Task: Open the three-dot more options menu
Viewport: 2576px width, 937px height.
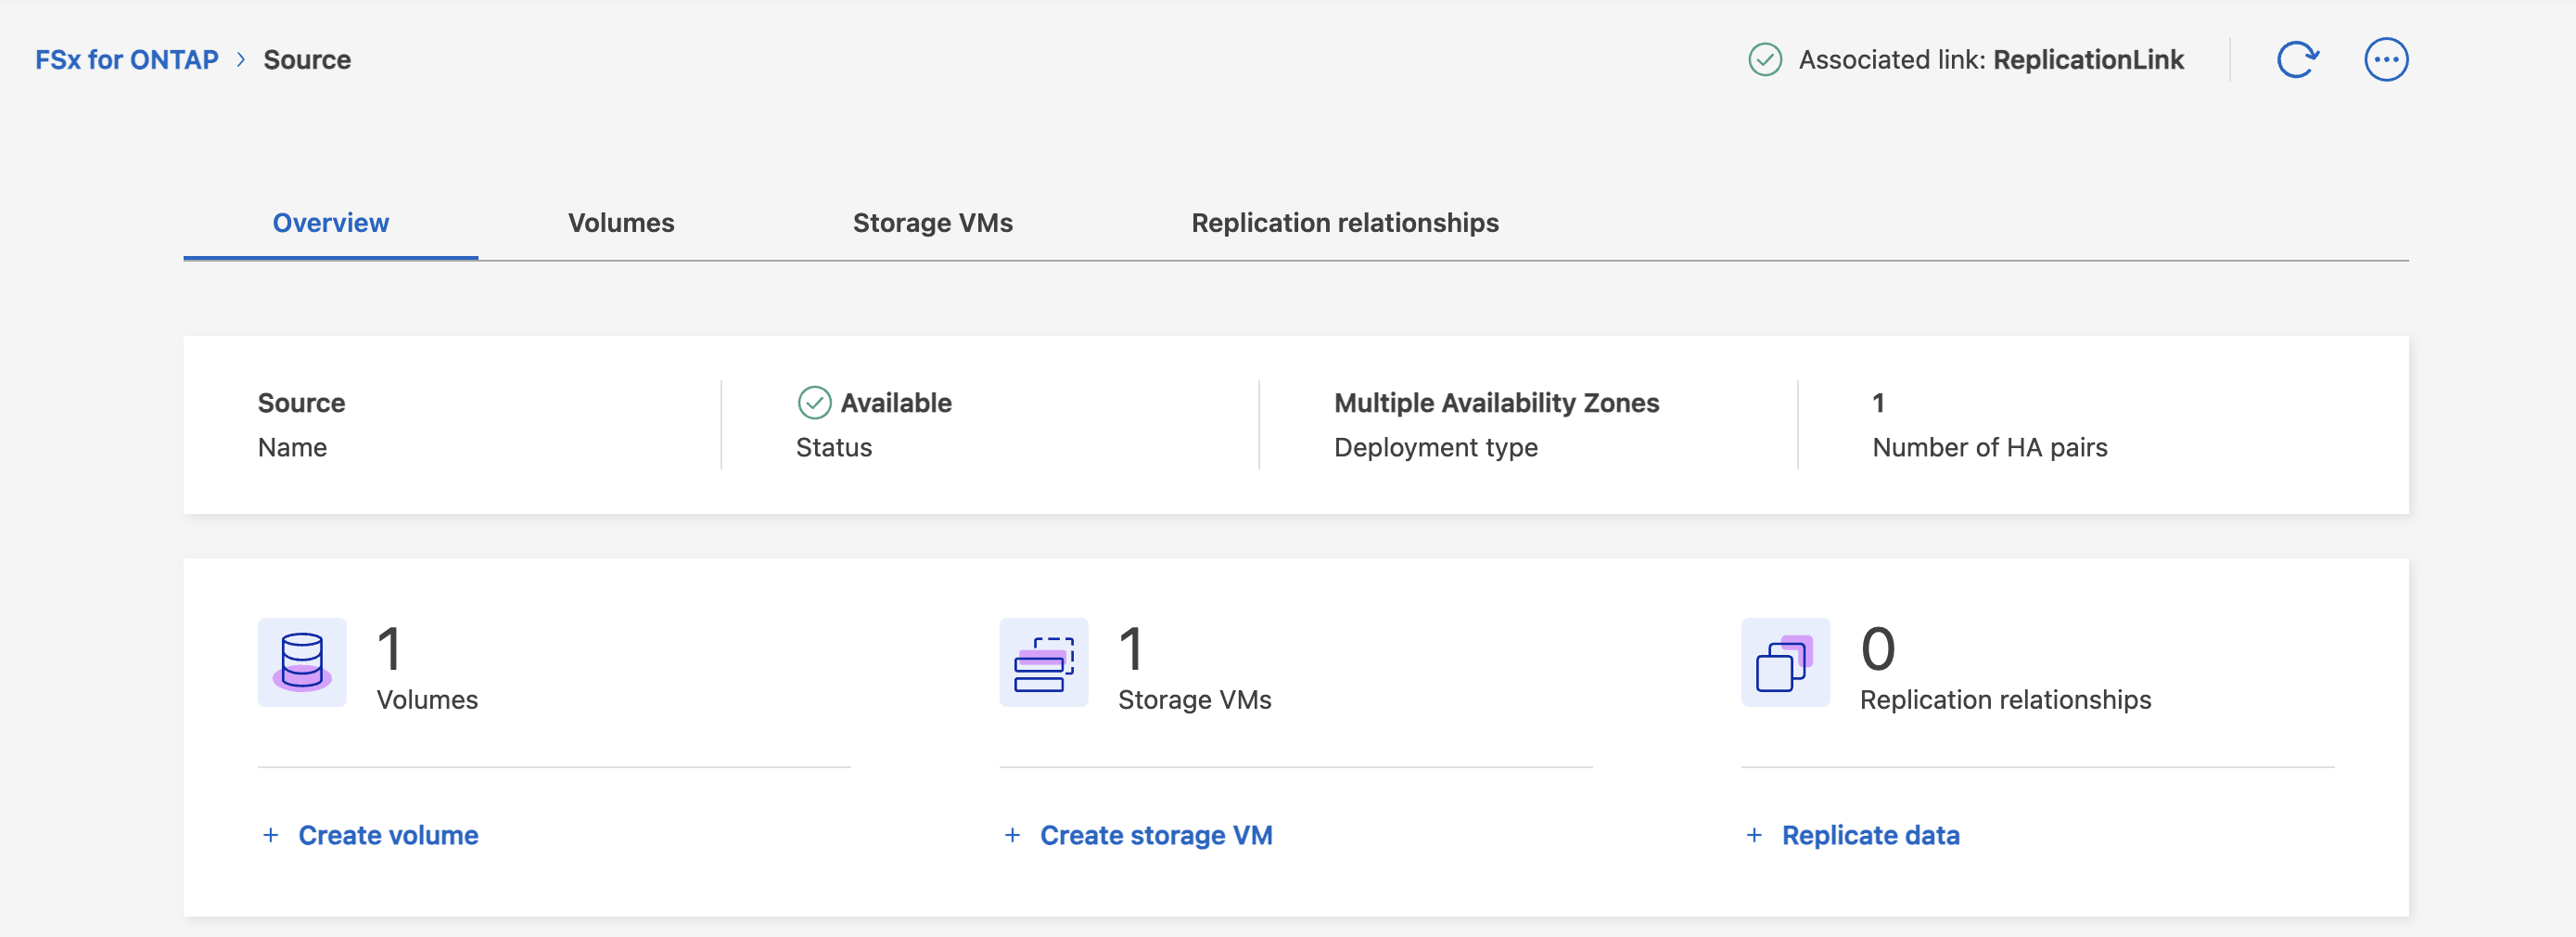Action: tap(2386, 60)
